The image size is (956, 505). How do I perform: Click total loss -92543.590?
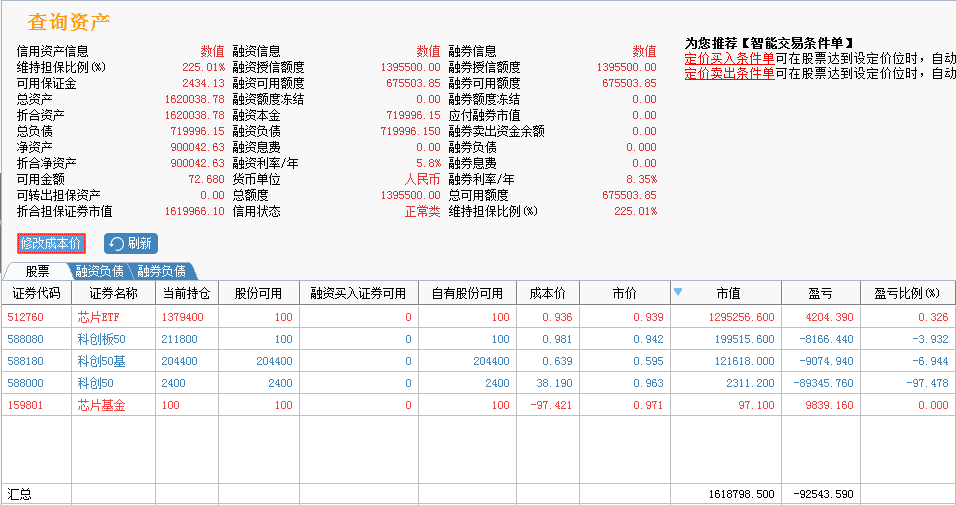pyautogui.click(x=823, y=494)
